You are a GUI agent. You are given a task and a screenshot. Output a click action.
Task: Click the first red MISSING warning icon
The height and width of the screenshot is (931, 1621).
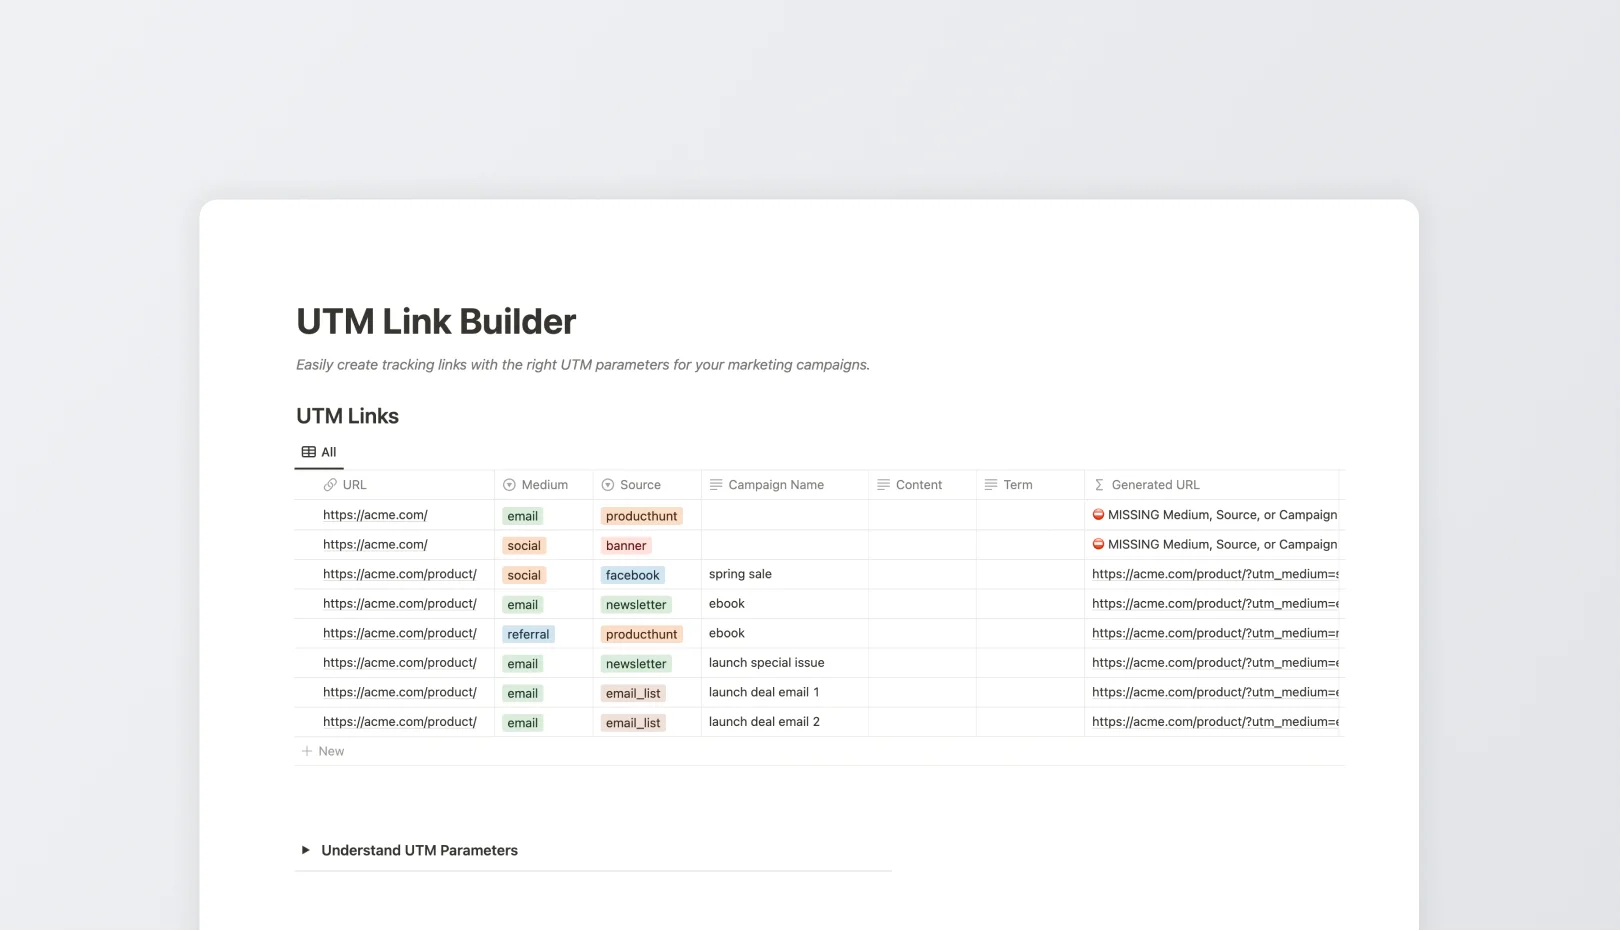click(x=1098, y=515)
